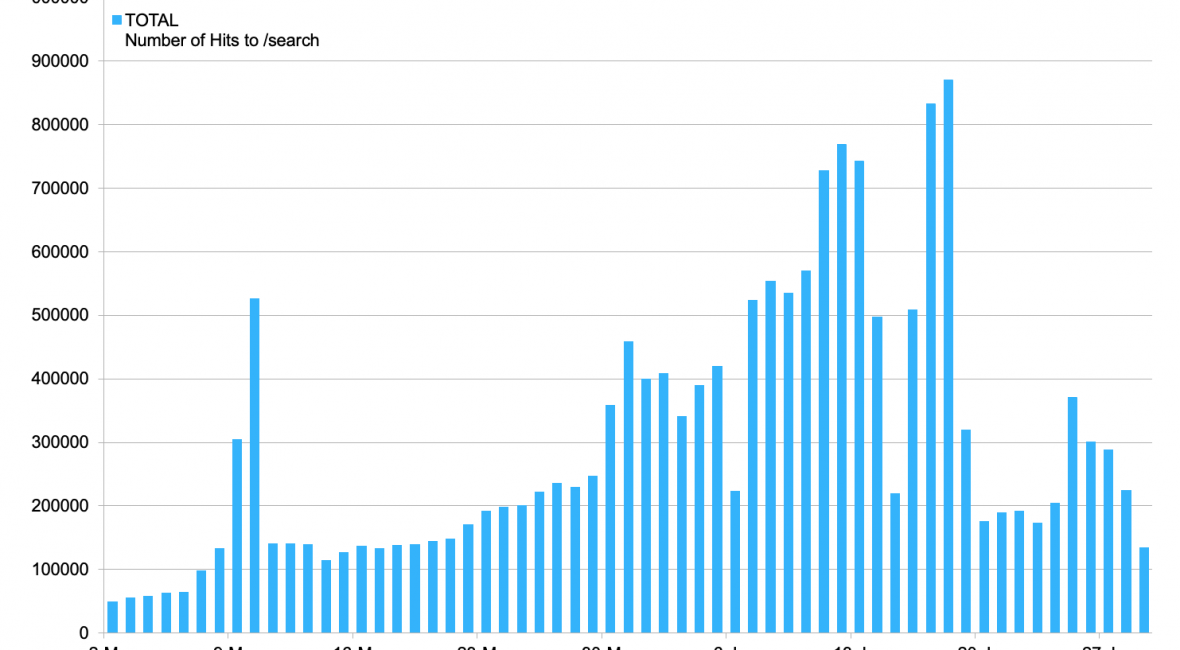The width and height of the screenshot is (1180, 650).
Task: Select the TOTAL legend label
Action: click(151, 21)
